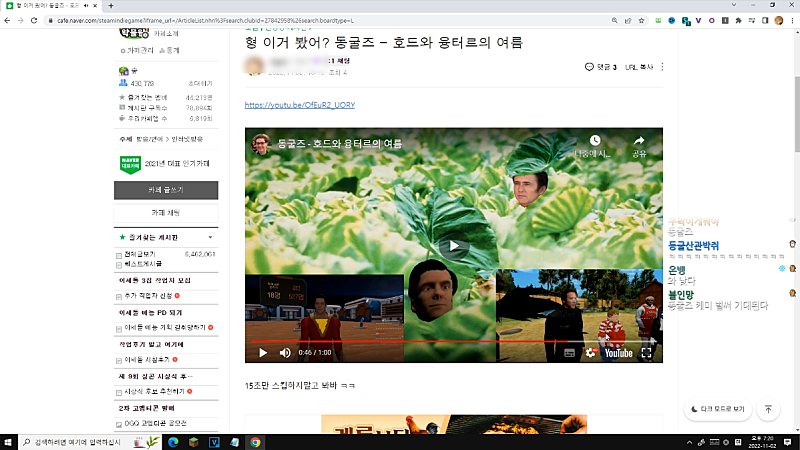
Task: Click the Watch Later clock icon
Action: tap(594, 142)
